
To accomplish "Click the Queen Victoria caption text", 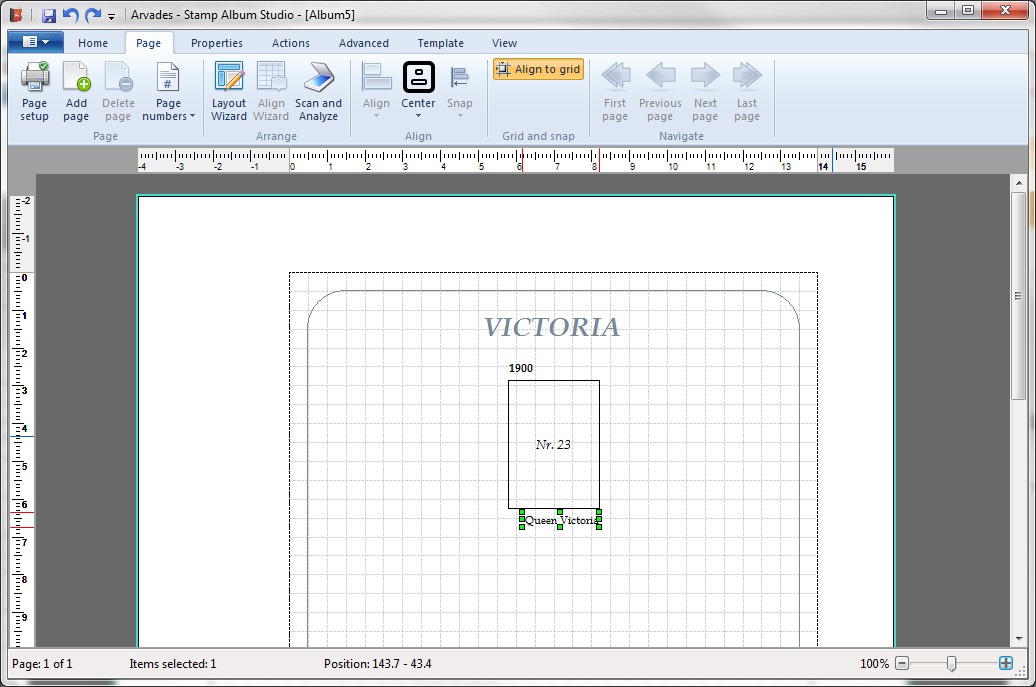I will click(561, 521).
